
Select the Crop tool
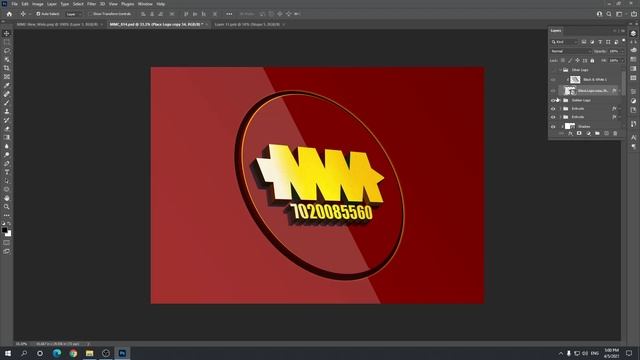7,68
